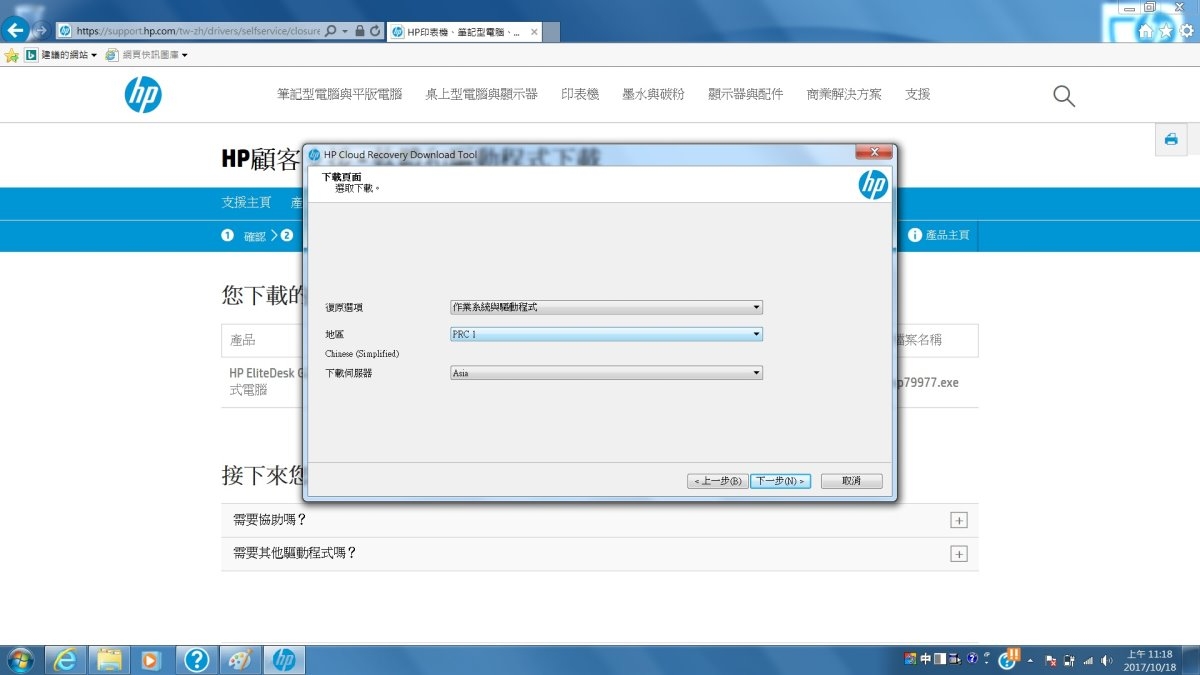Image resolution: width=1200 pixels, height=675 pixels.
Task: Go back with the browser back arrow
Action: [15, 30]
